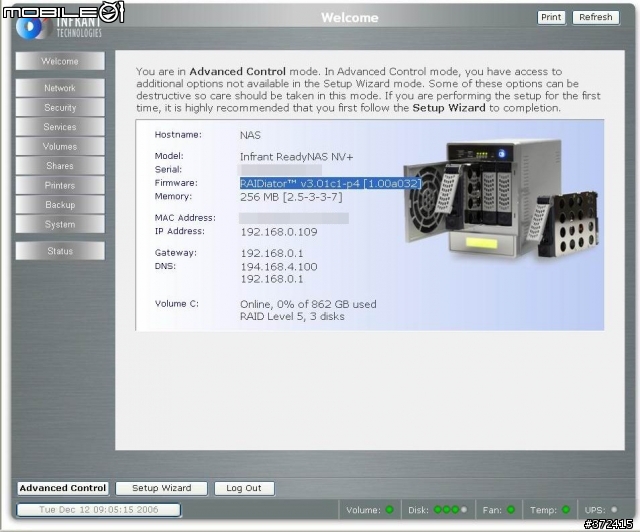The width and height of the screenshot is (640, 532).
Task: Open the Network section
Action: 60,88
